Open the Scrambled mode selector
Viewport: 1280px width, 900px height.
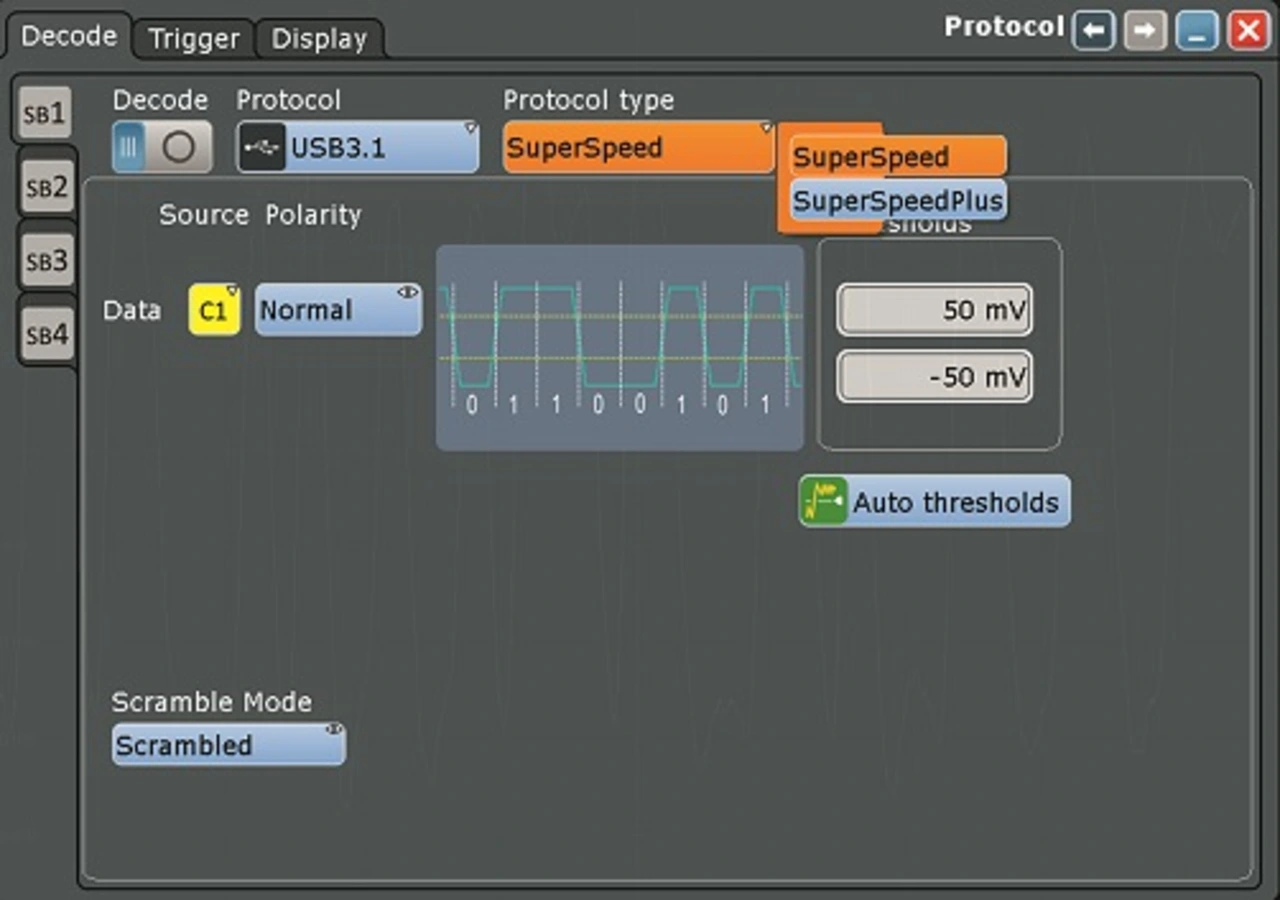point(228,746)
